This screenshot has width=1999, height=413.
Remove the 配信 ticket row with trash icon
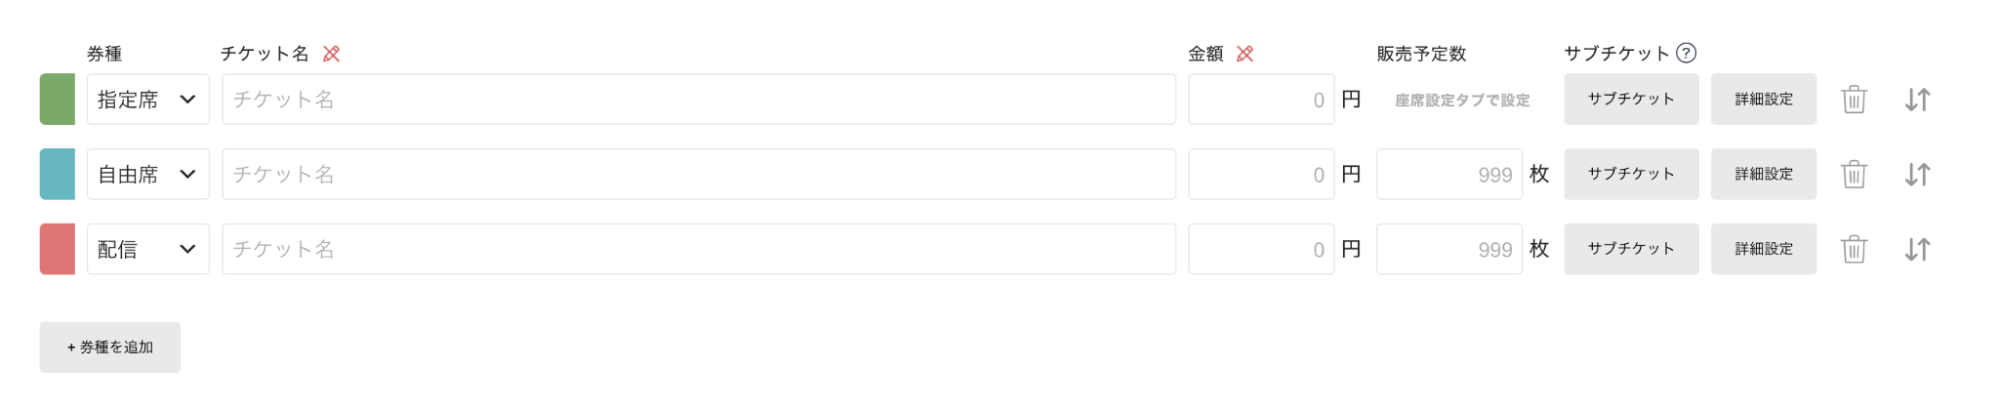(x=1853, y=249)
